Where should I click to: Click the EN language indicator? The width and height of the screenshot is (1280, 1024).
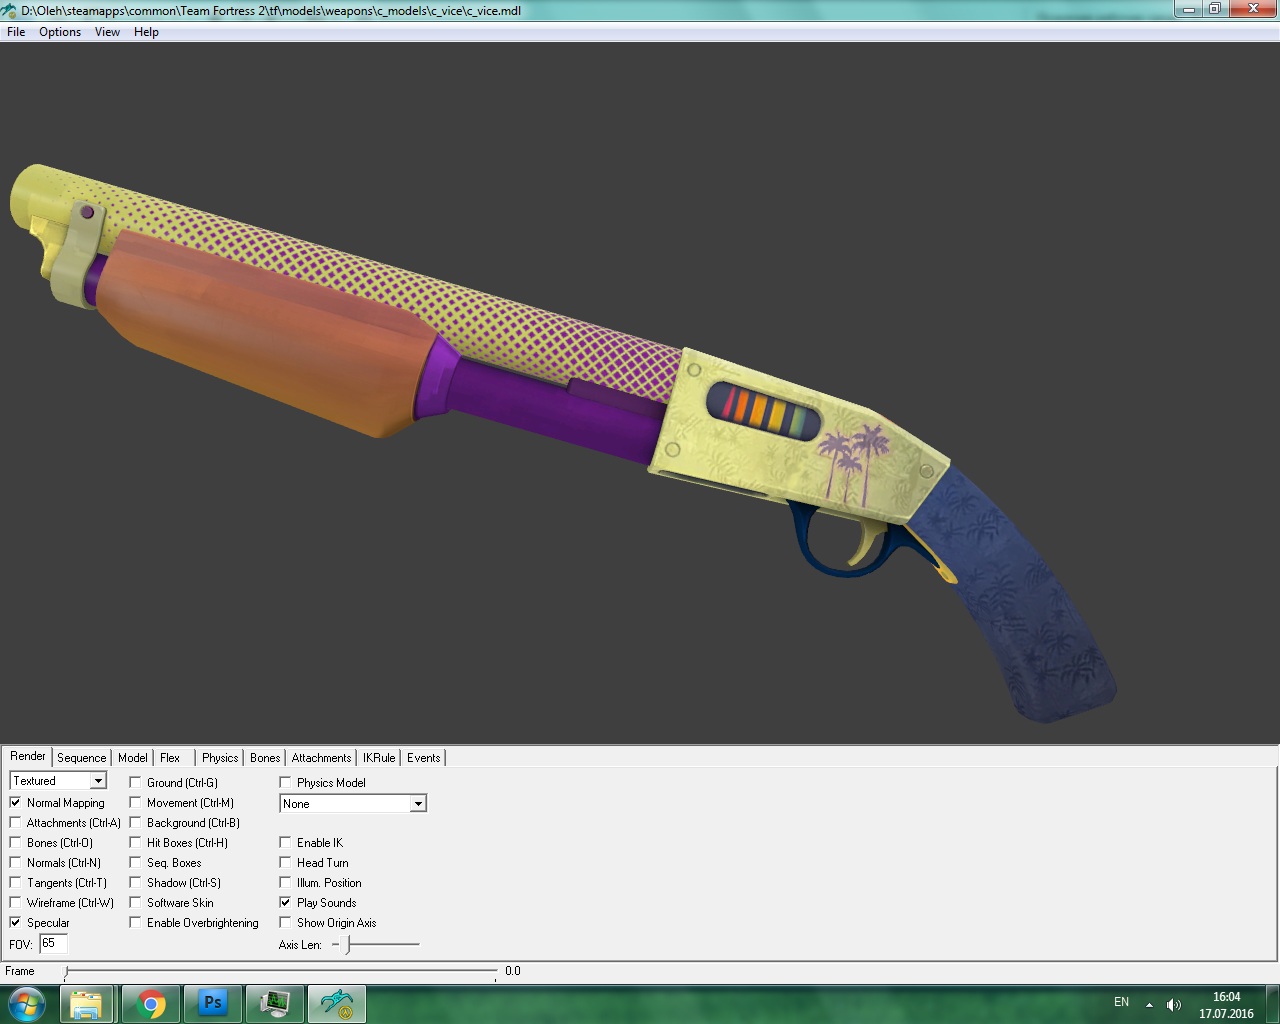click(1121, 1002)
